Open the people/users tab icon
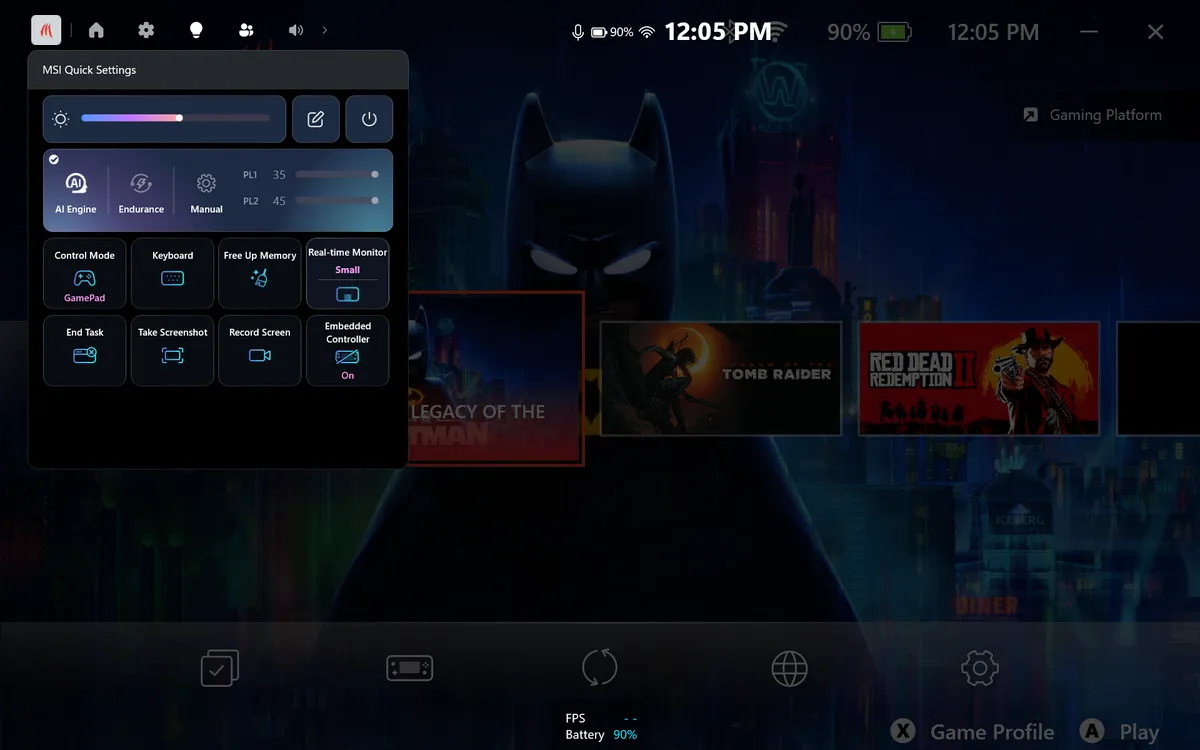The height and width of the screenshot is (750, 1200). point(246,30)
